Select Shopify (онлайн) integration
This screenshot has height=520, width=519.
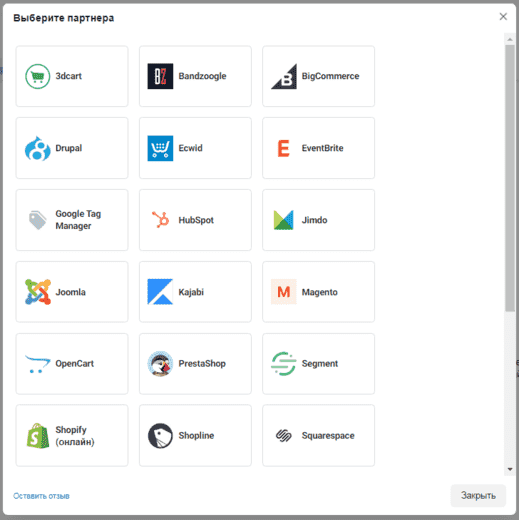pyautogui.click(x=72, y=436)
